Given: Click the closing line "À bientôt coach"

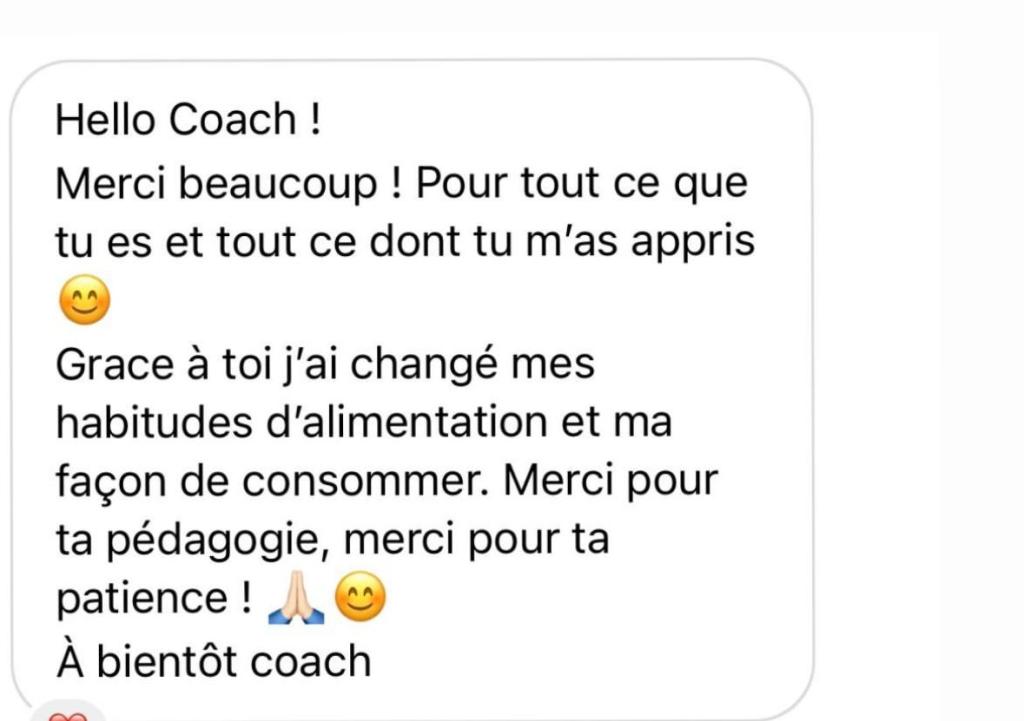Looking at the screenshot, I should tap(214, 661).
